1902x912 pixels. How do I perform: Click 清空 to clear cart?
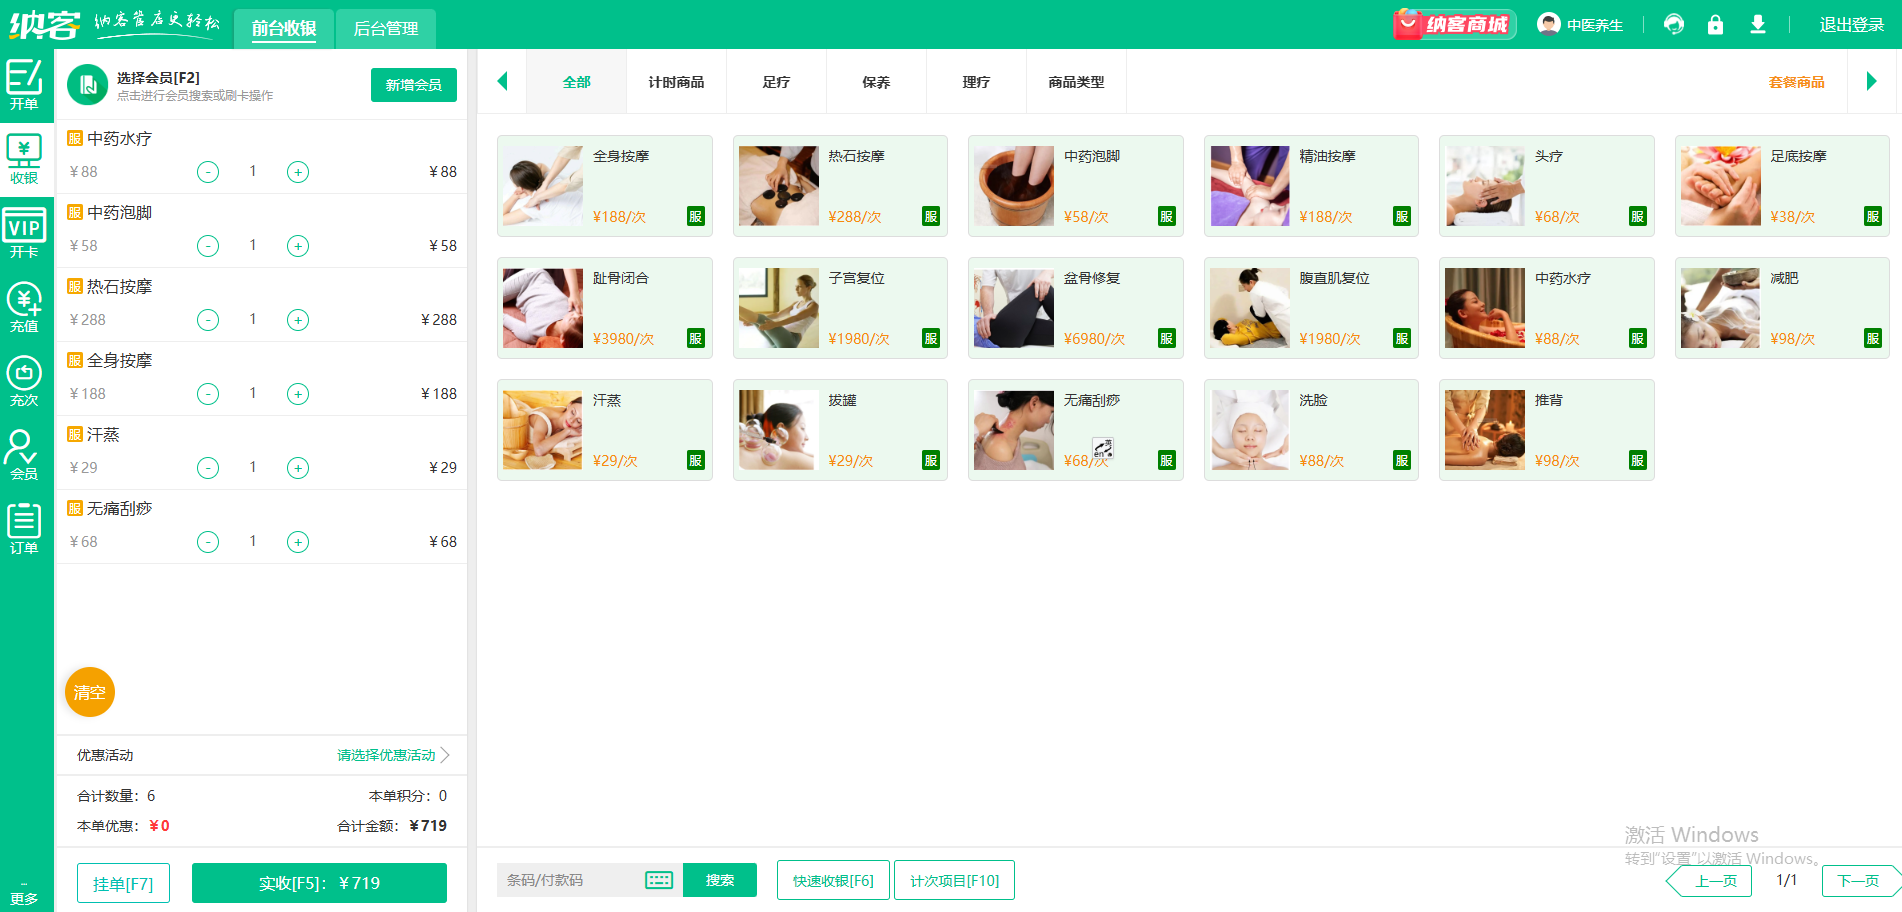(90, 692)
